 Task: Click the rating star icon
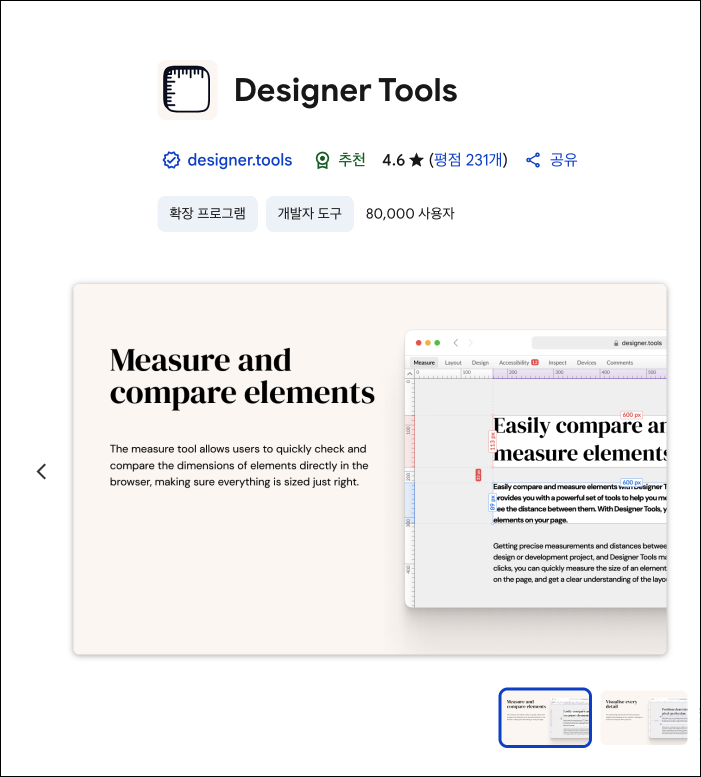[416, 160]
